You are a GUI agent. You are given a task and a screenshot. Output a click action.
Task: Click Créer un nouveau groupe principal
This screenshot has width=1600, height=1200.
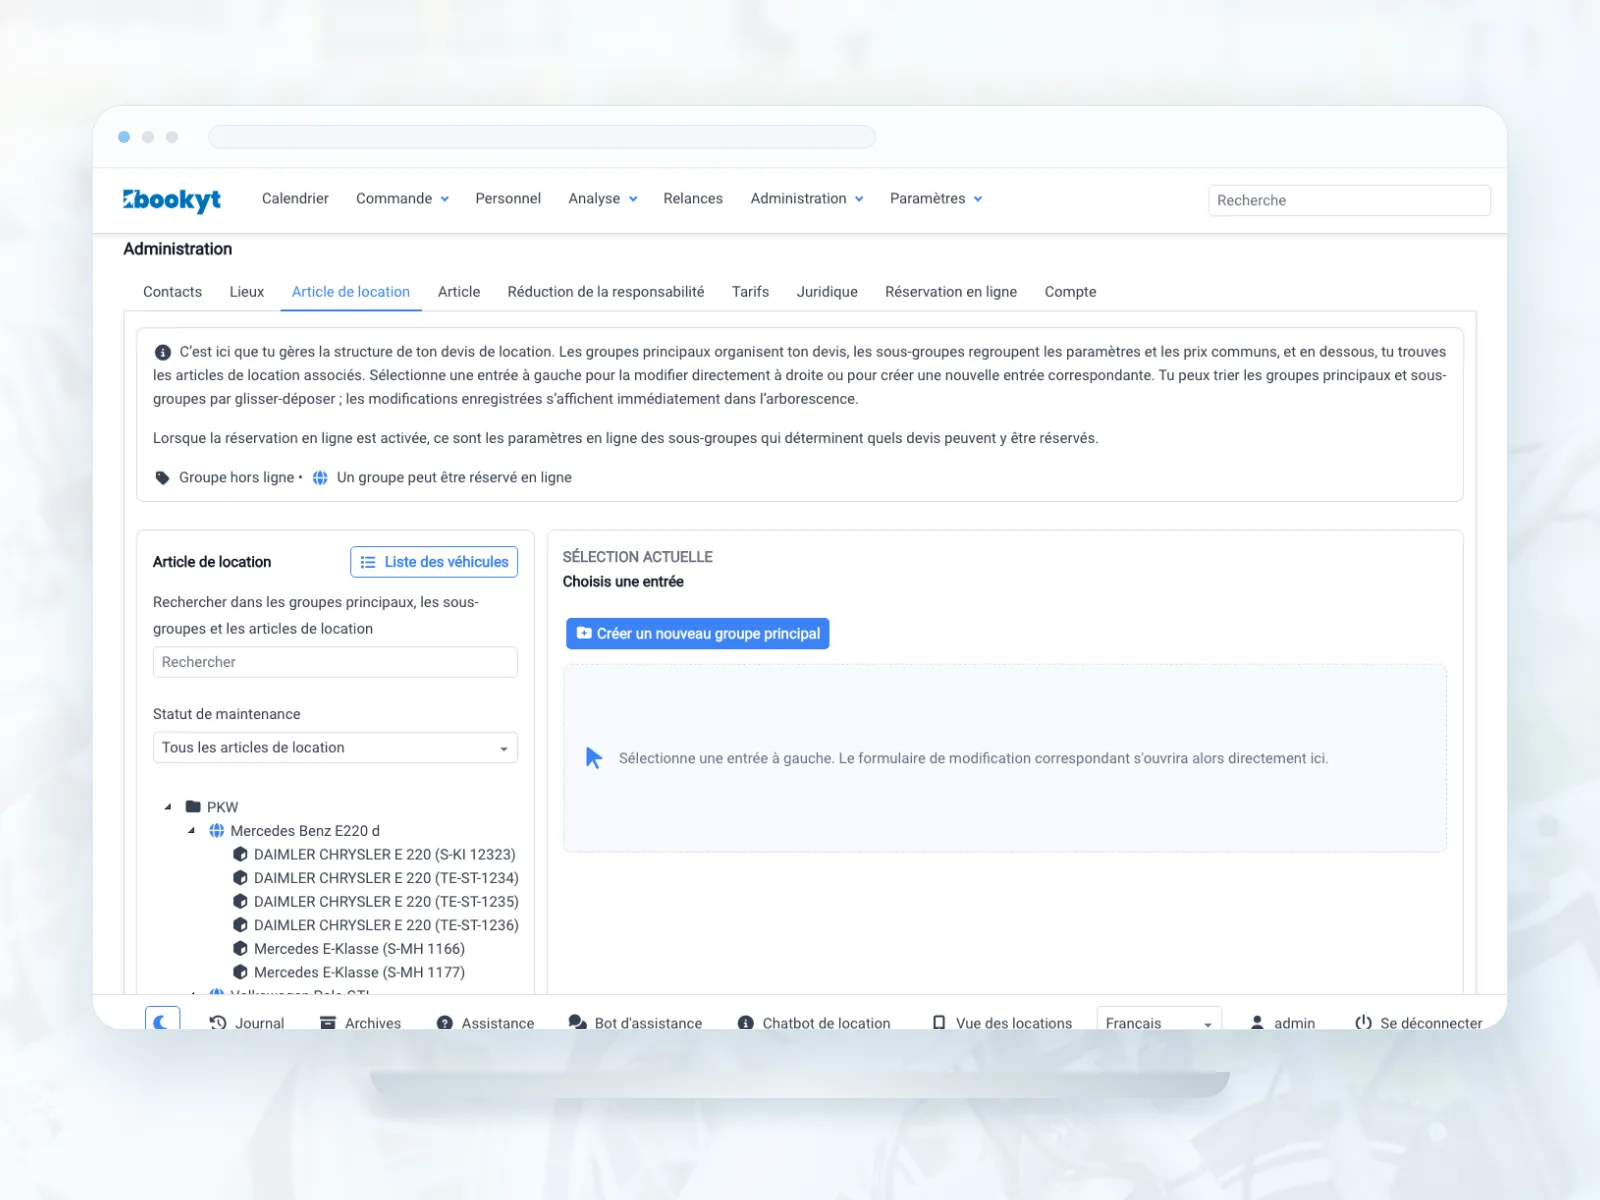[x=698, y=634]
